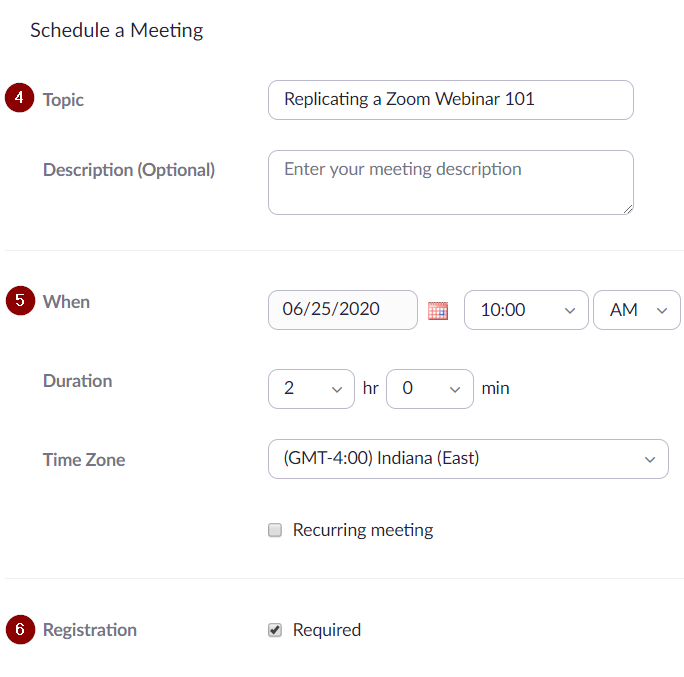Click the red step 4 marker
The width and height of the screenshot is (684, 677).
point(19,98)
